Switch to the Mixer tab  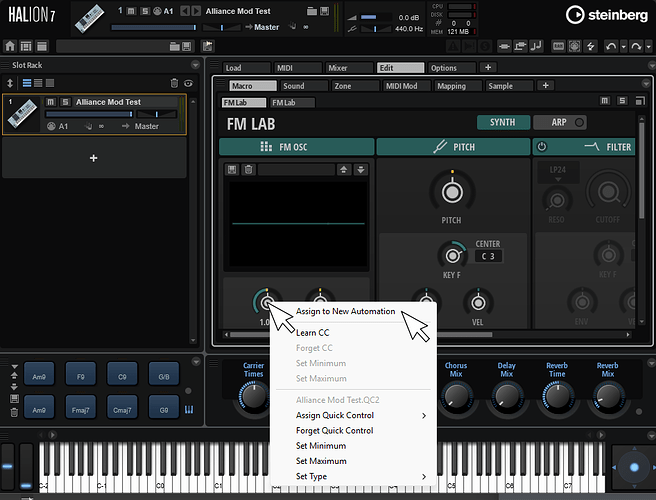coord(349,68)
